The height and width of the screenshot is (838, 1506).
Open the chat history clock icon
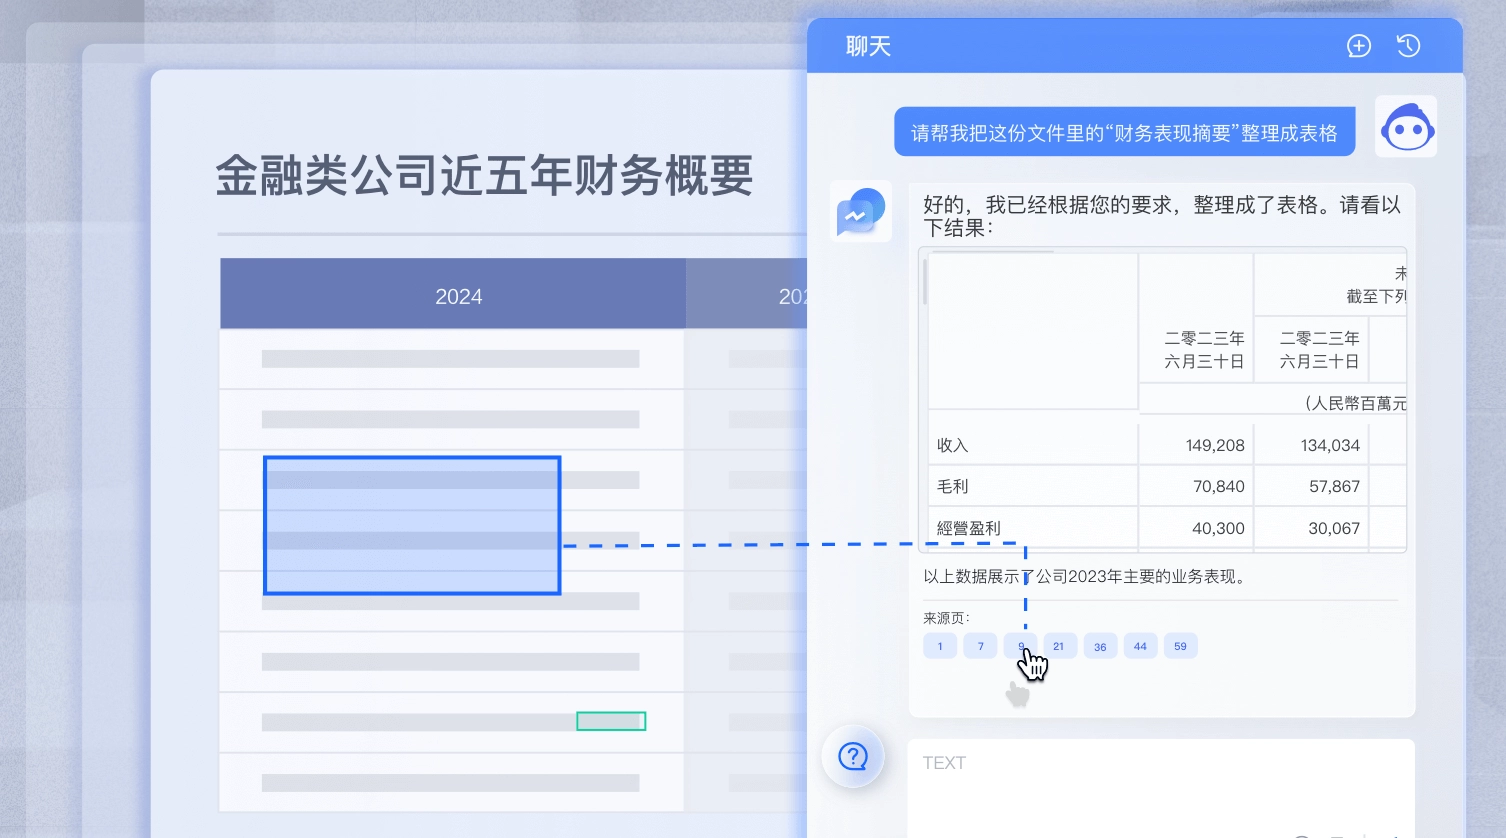[1408, 46]
